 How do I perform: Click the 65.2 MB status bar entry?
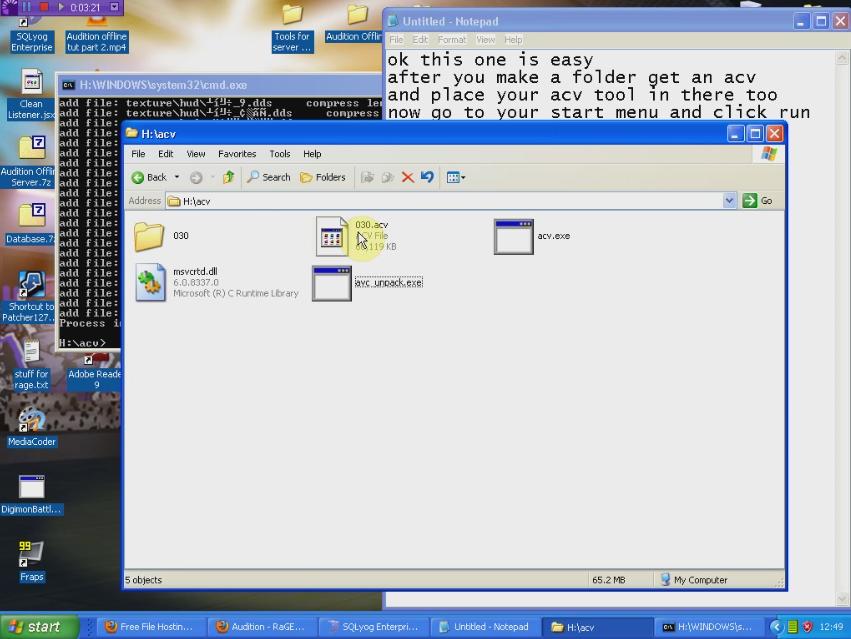click(x=608, y=580)
